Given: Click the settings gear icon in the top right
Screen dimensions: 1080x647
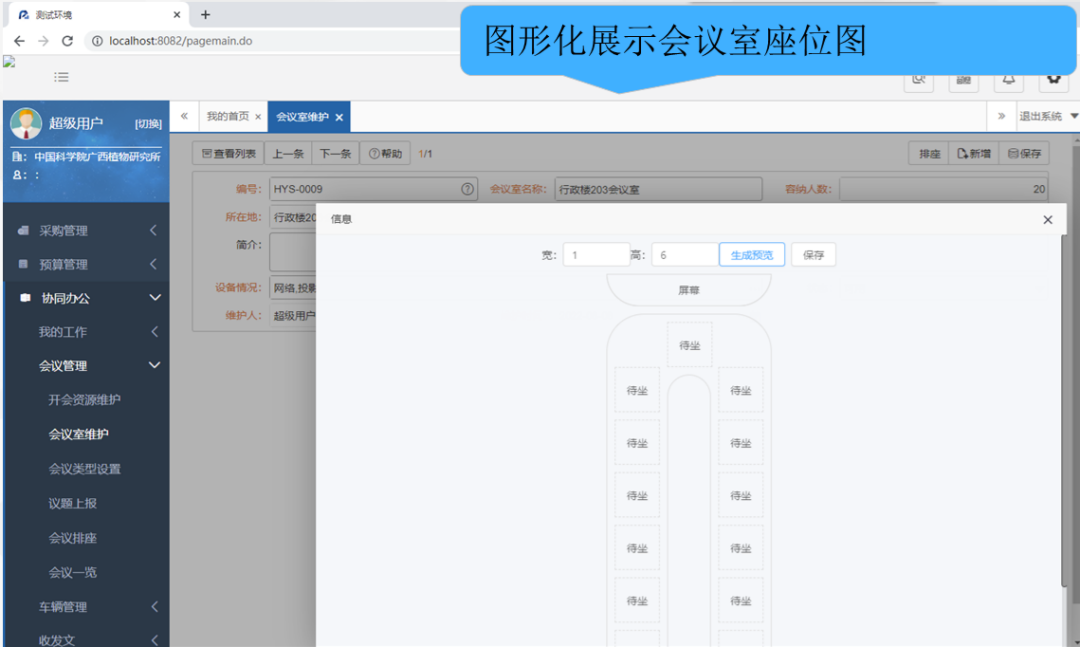Looking at the screenshot, I should [x=1053, y=79].
